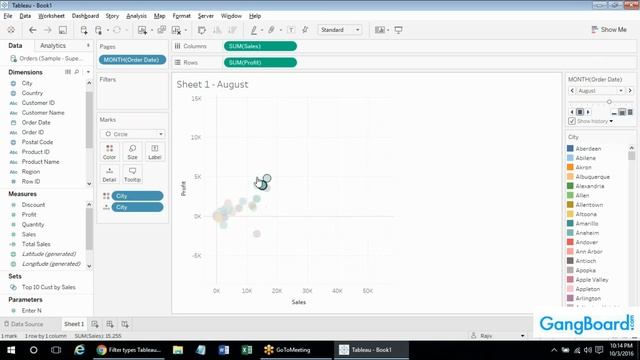The width and height of the screenshot is (640, 360).
Task: Open the Analysis menu
Action: [x=136, y=16]
